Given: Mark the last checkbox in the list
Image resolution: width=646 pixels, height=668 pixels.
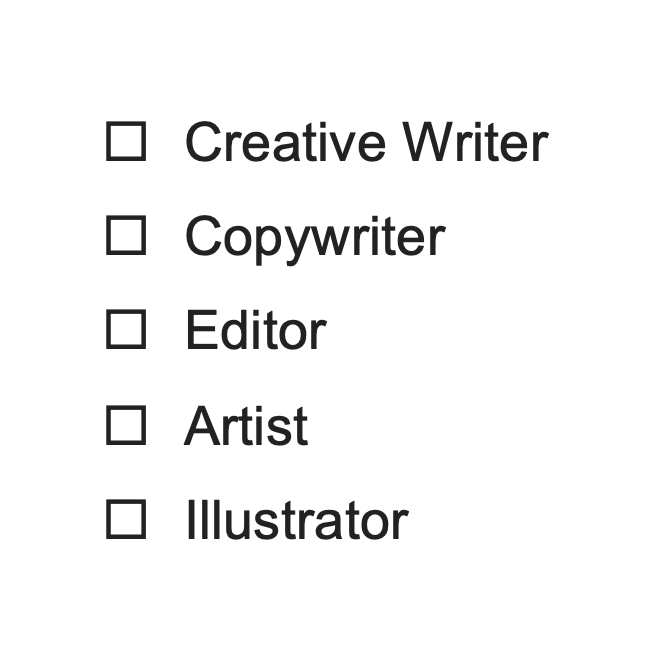Looking at the screenshot, I should point(126,520).
